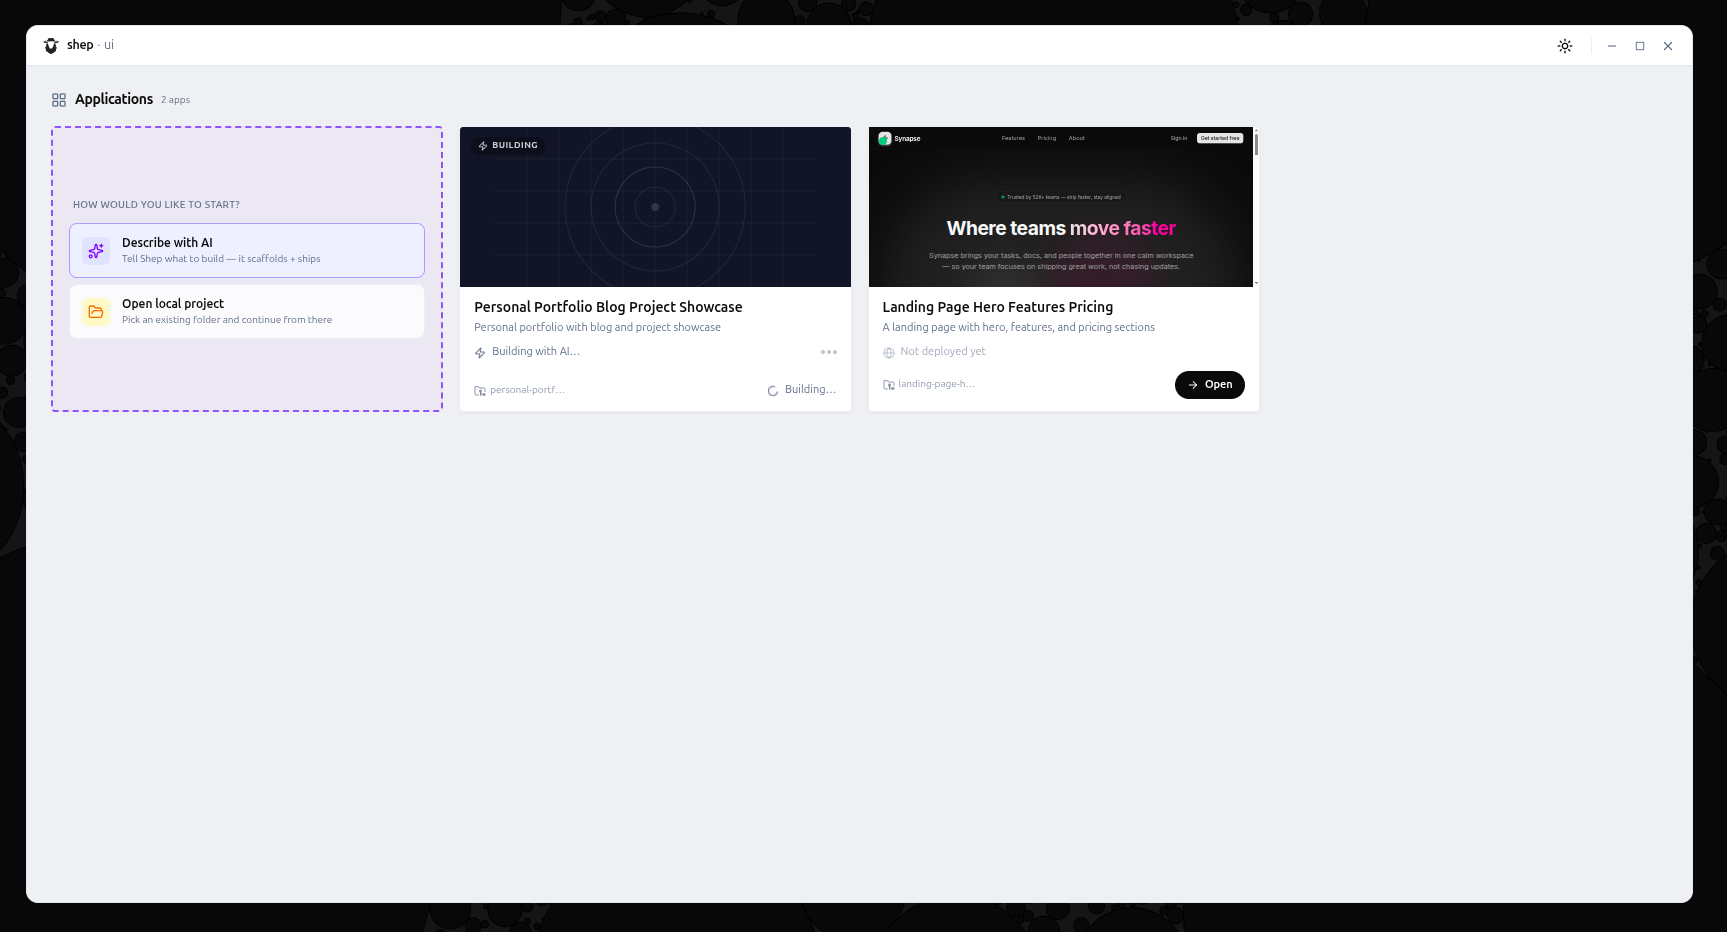Click the About nav item in the preview
Screen dimensions: 1727x932
pyautogui.click(x=1076, y=138)
